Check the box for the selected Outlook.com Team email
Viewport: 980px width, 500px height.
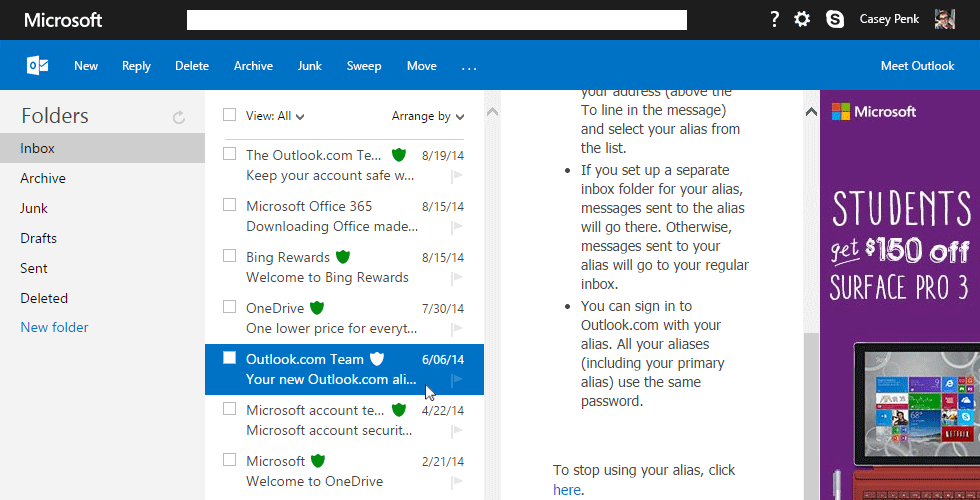pos(229,358)
